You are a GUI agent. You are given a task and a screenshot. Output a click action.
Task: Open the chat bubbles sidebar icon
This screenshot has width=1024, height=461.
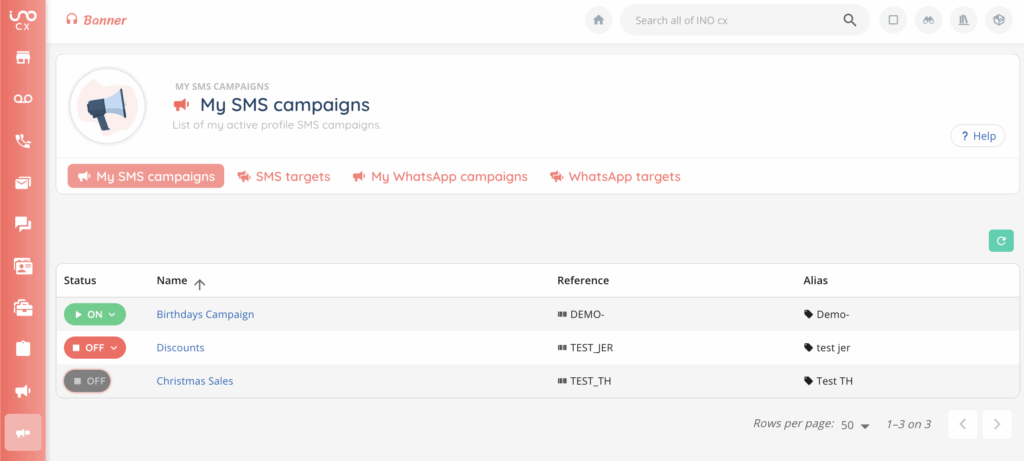click(x=22, y=224)
